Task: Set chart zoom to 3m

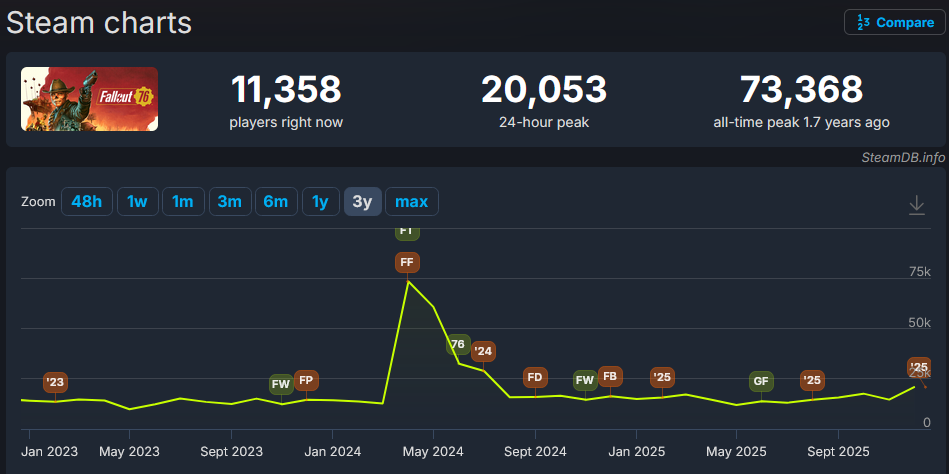Action: pyautogui.click(x=229, y=202)
